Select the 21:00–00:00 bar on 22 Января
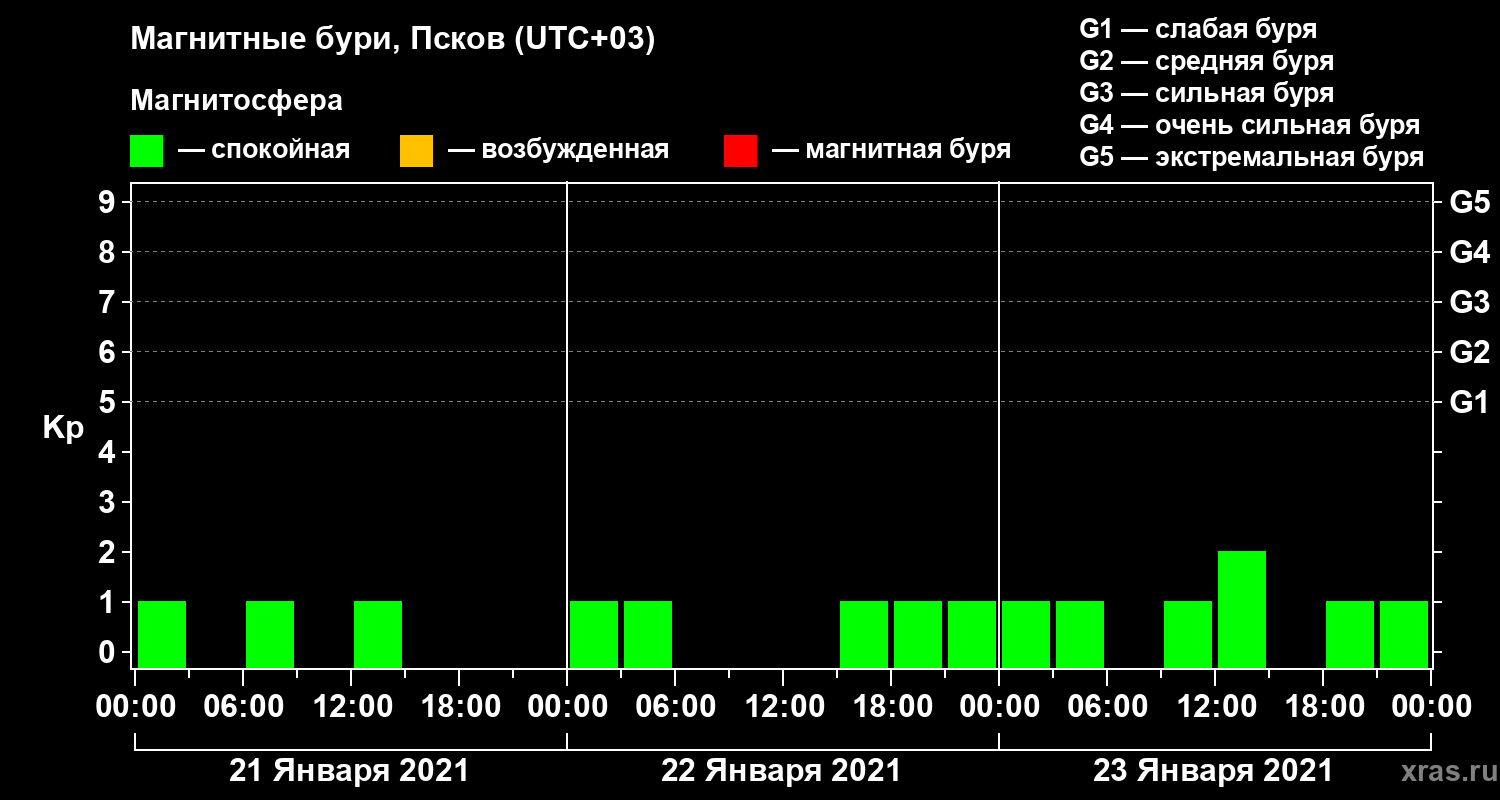 (x=972, y=634)
